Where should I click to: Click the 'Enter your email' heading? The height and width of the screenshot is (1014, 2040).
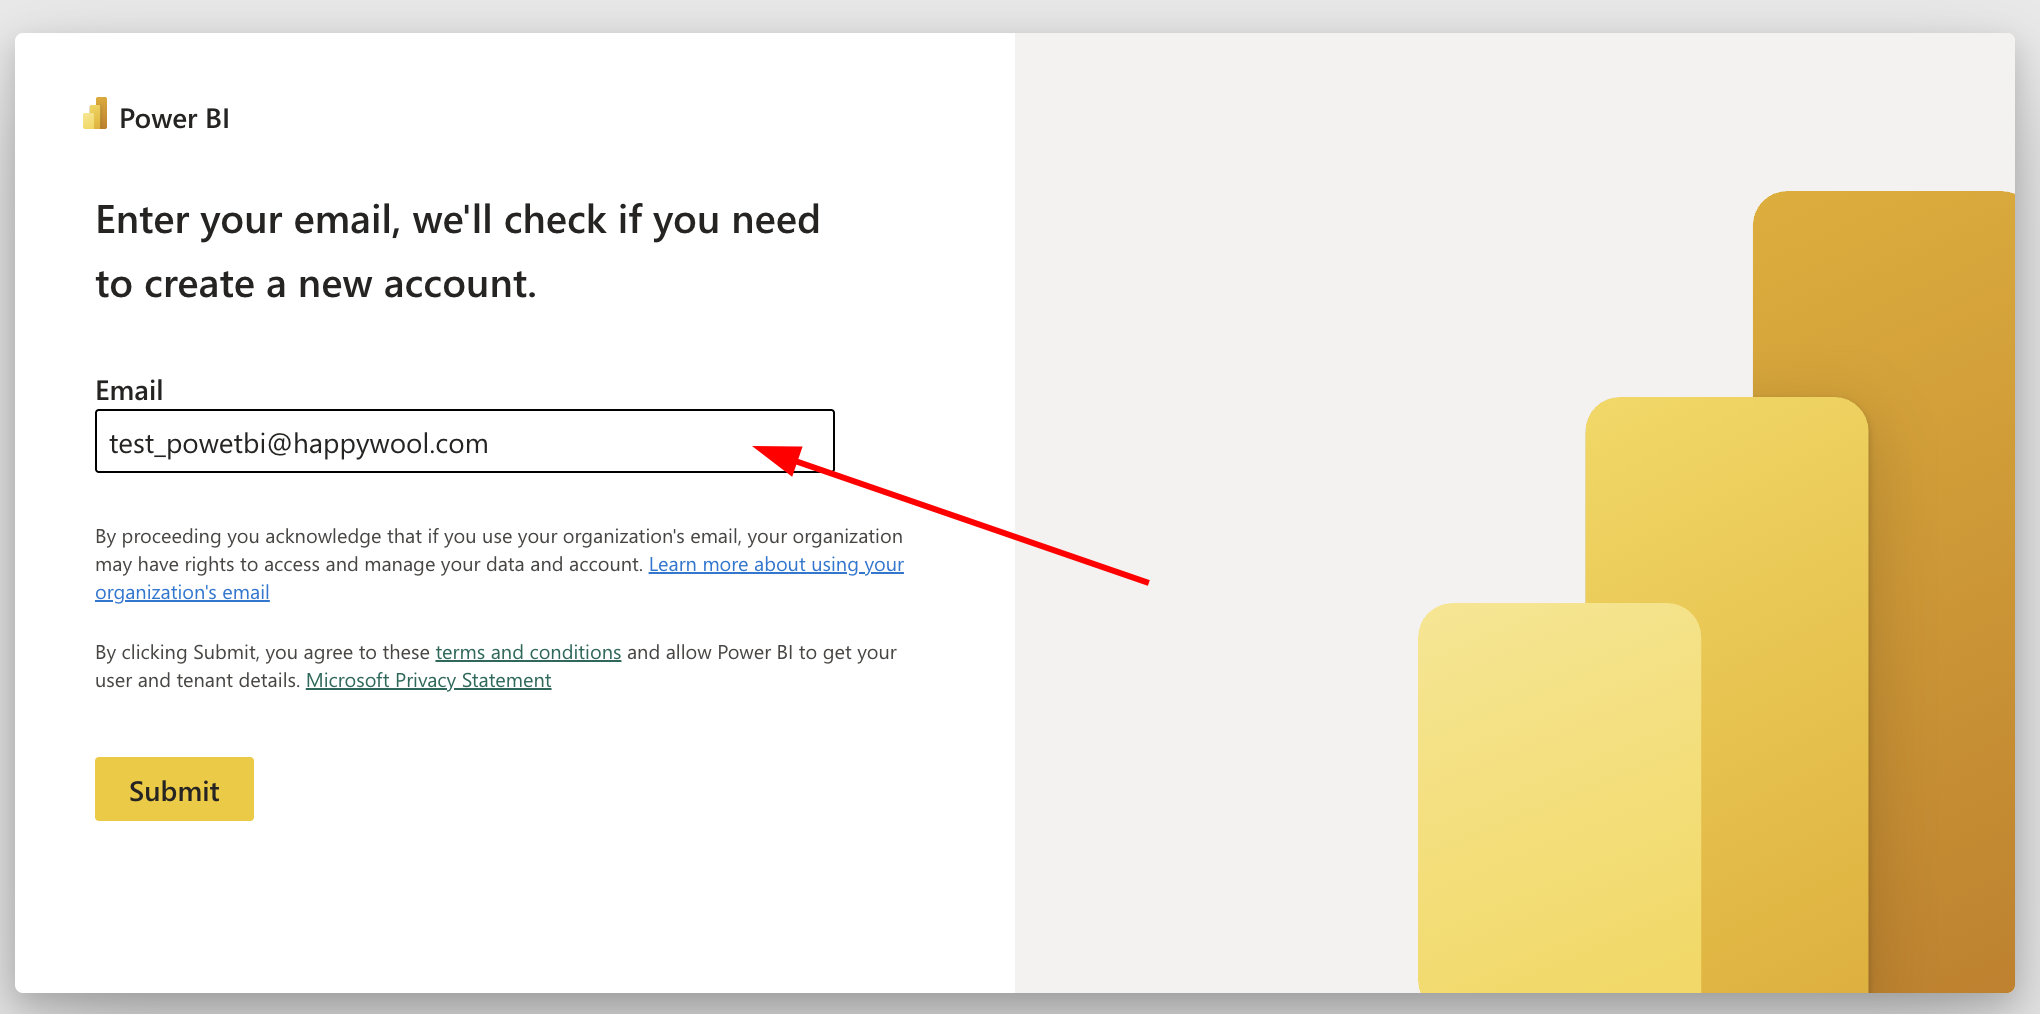click(457, 252)
